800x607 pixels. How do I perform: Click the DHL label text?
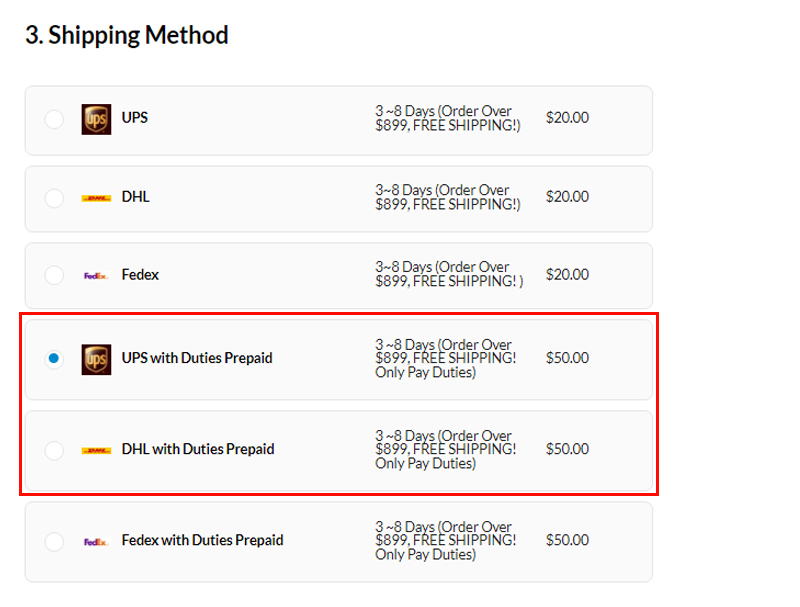coord(136,197)
